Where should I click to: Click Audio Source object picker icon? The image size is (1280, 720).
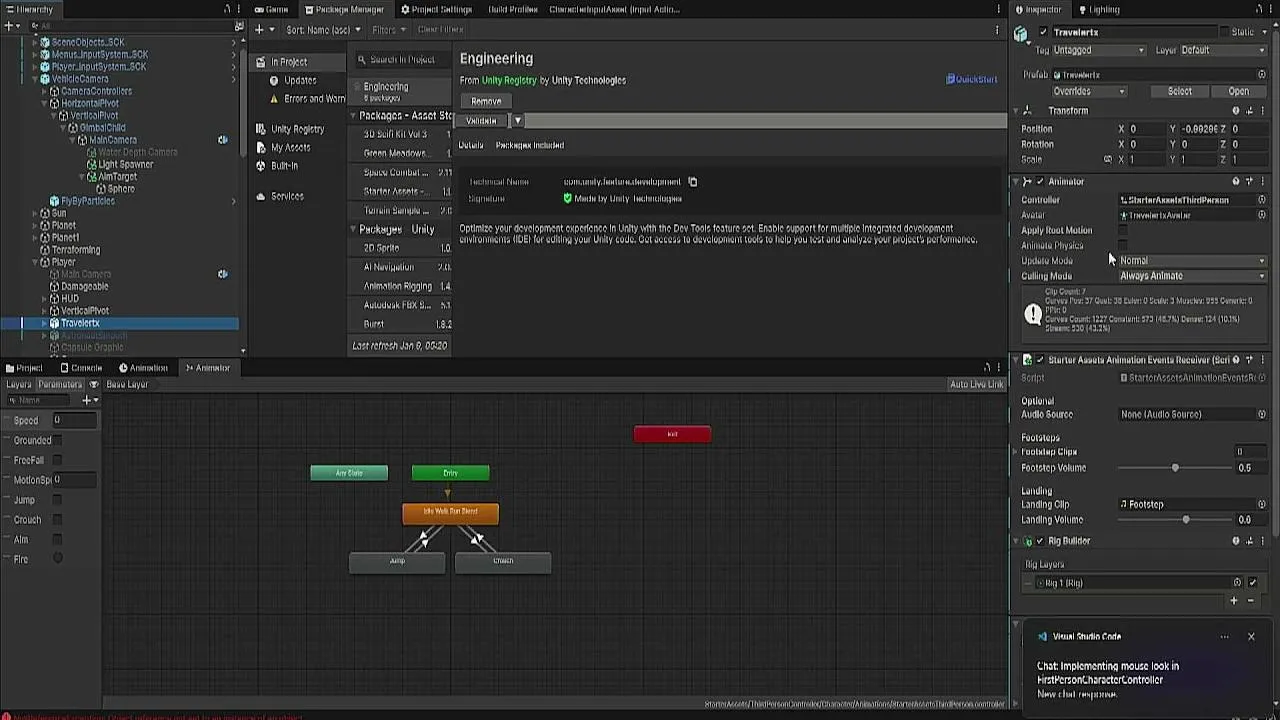[x=1262, y=414]
